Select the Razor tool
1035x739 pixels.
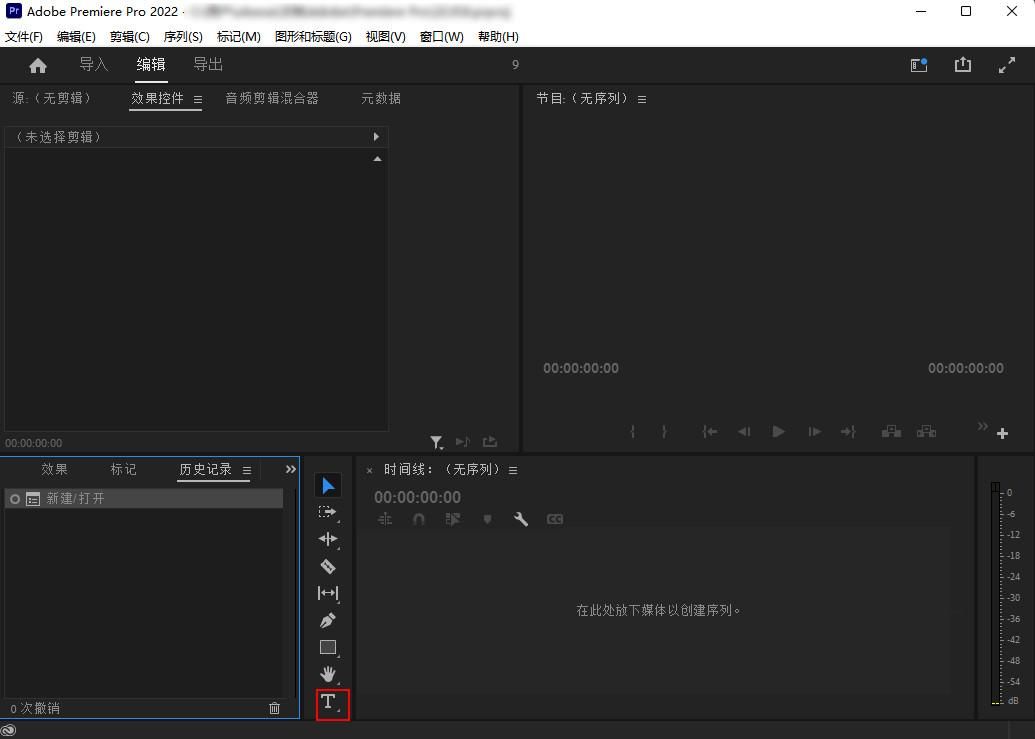pos(328,566)
